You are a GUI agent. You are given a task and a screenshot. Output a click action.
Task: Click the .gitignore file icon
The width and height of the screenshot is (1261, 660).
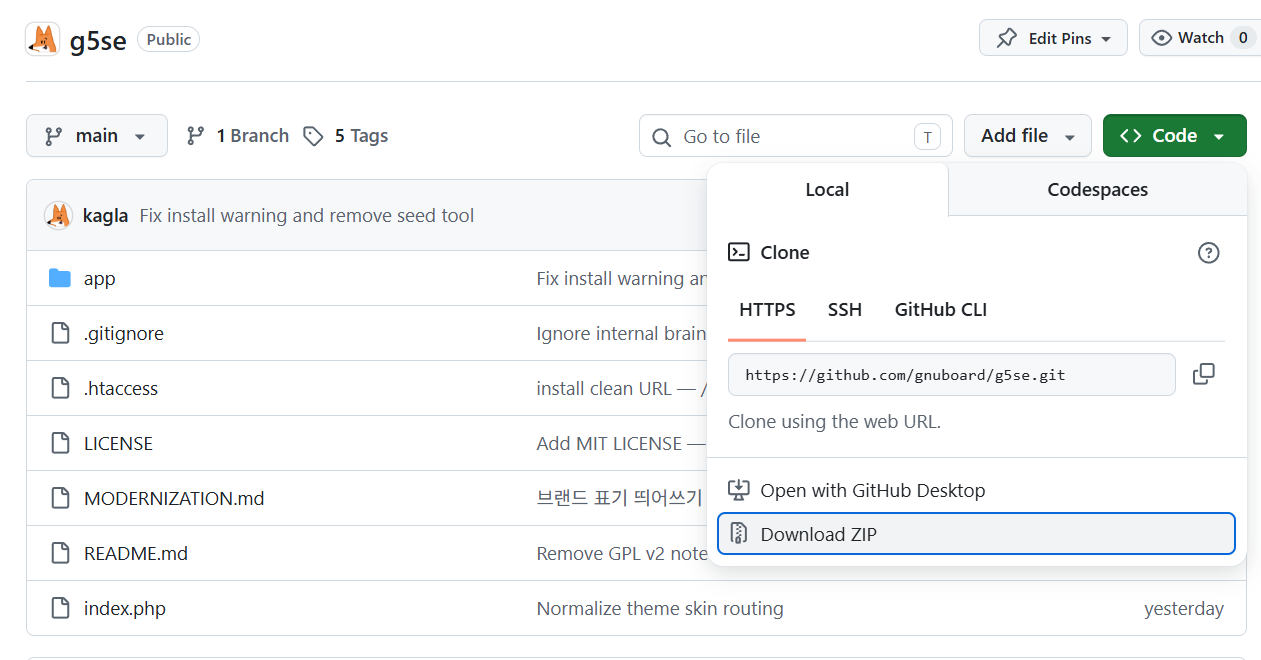pos(60,333)
